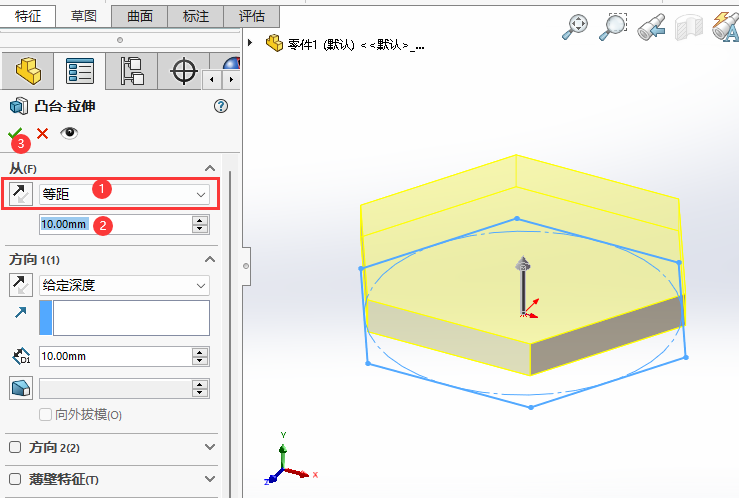Decrease D1 depth with down spinner
739x498 pixels.
coord(200,361)
